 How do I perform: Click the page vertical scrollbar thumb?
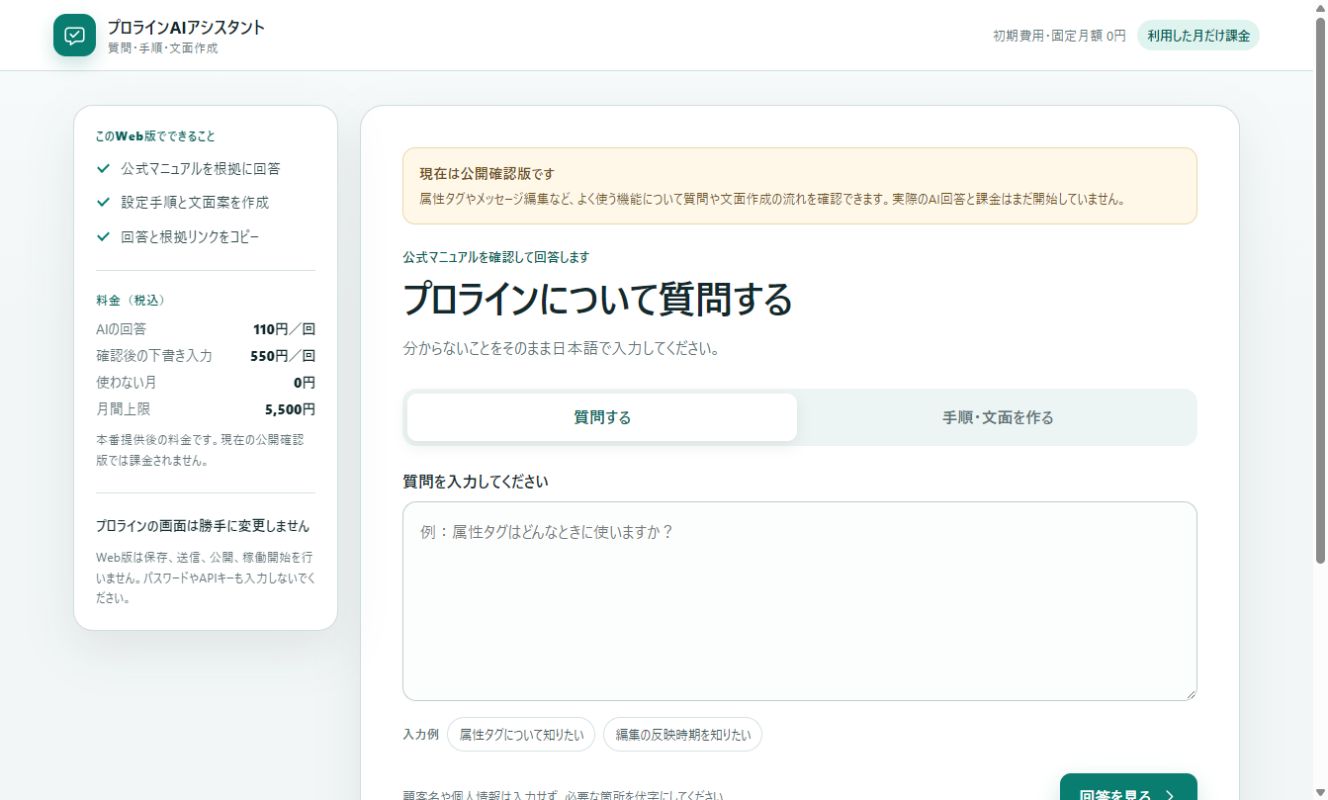[x=1320, y=290]
